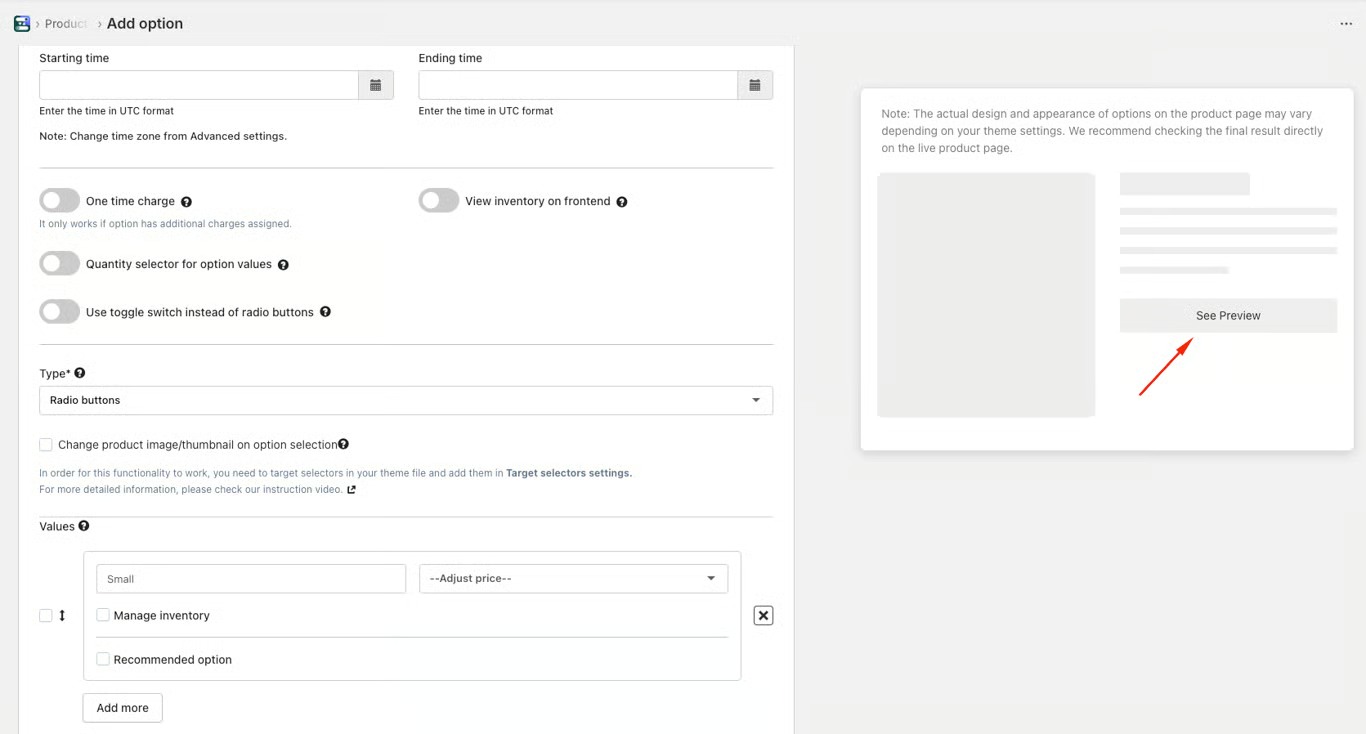Open the --Adjust price-- dropdown
Screen dimensions: 1366x734
573,578
